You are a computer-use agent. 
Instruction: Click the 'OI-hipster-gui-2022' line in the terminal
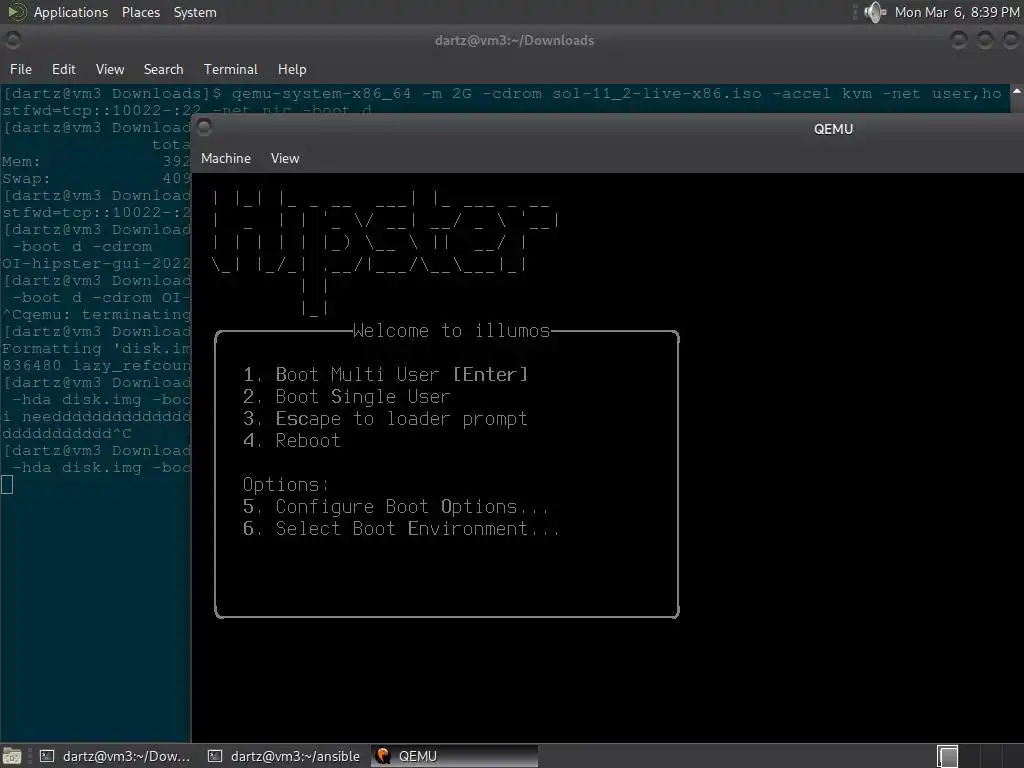point(96,263)
